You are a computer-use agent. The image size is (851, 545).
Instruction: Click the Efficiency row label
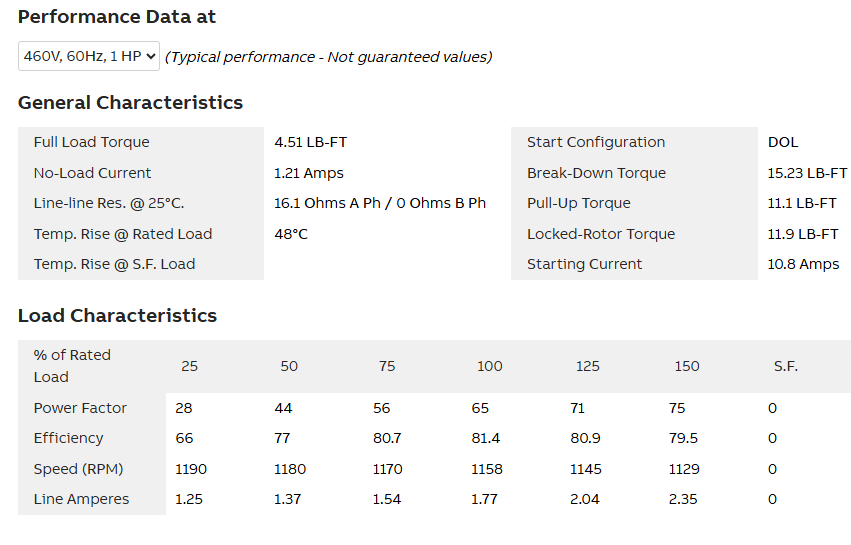click(x=68, y=438)
